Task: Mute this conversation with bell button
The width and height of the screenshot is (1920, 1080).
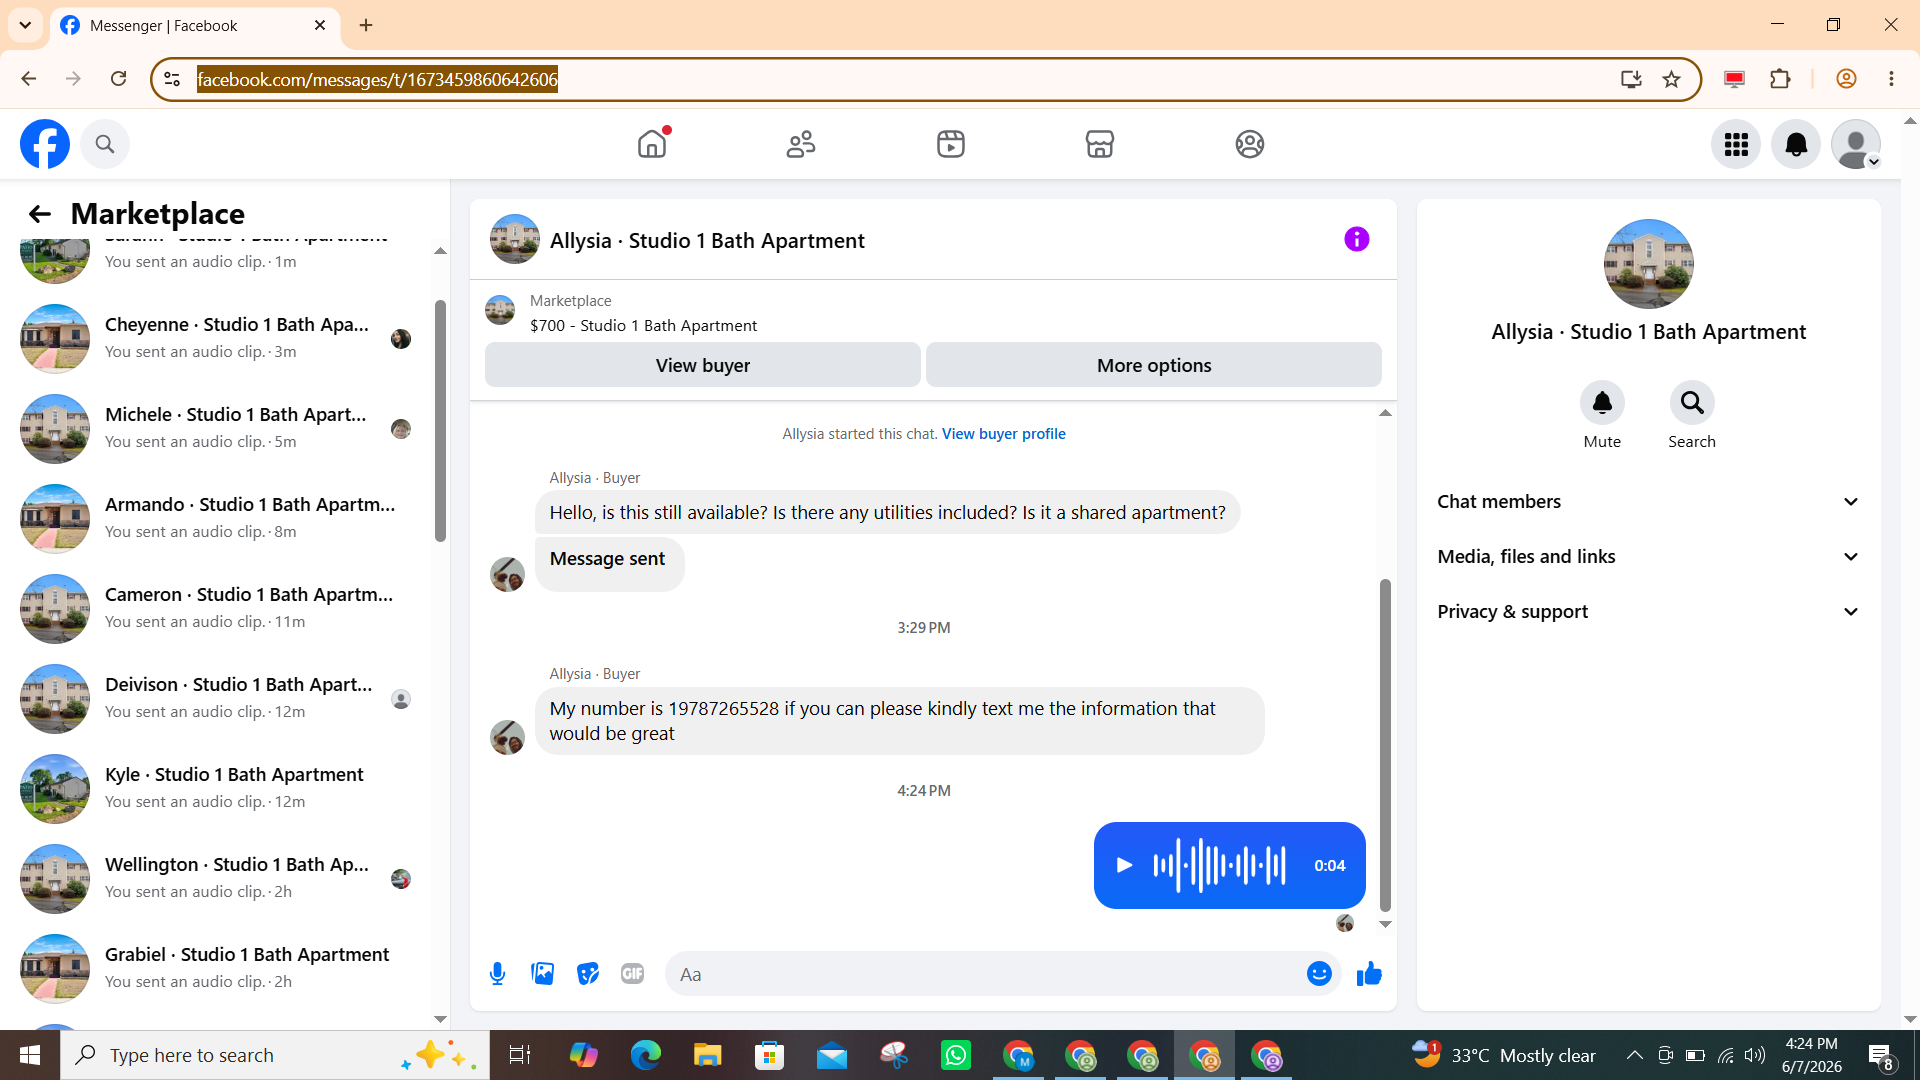Action: click(1602, 402)
